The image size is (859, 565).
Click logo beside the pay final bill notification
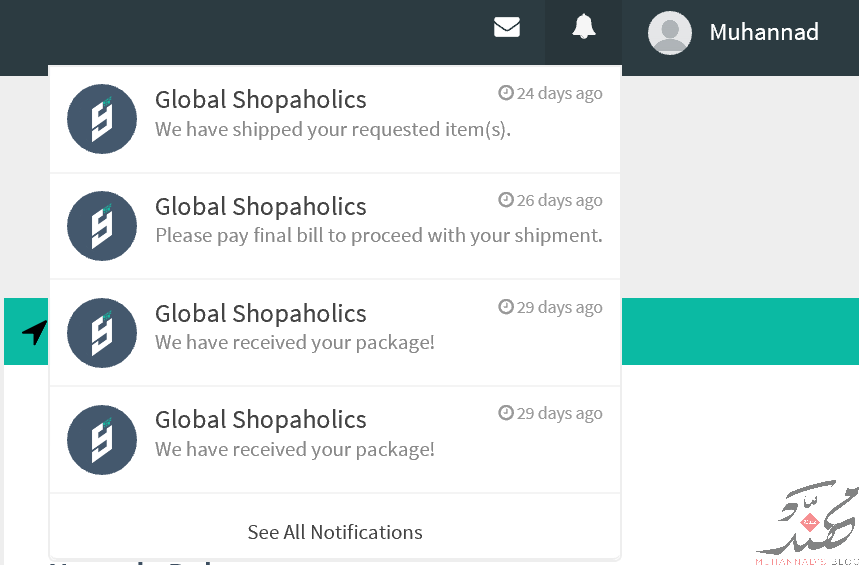(x=102, y=226)
